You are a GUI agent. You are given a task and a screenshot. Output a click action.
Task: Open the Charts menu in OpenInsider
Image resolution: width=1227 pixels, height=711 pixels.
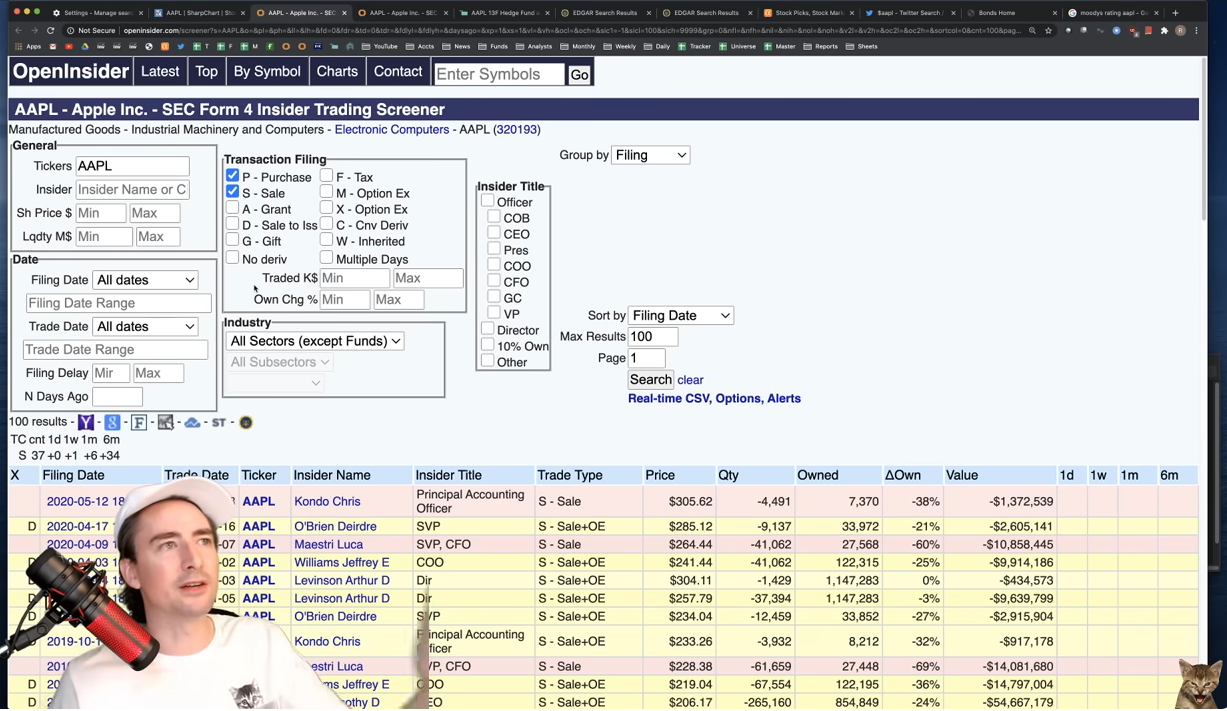pos(336,71)
